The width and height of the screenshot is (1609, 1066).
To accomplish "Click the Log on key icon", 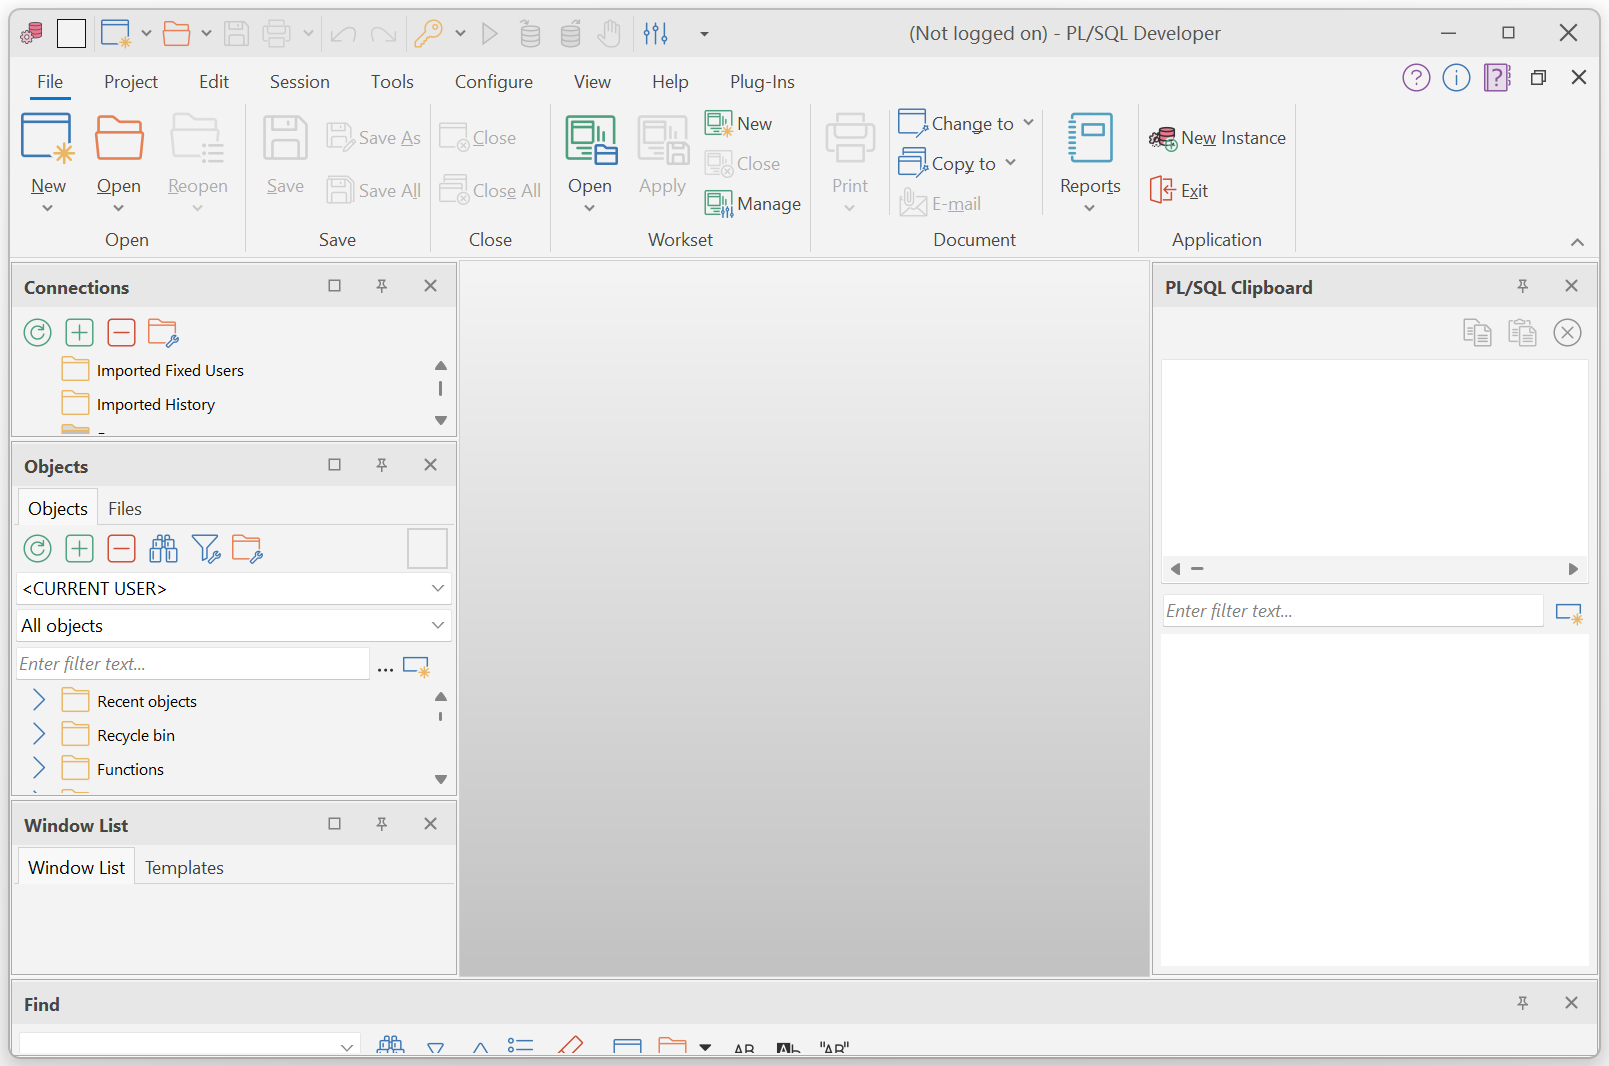I will (x=428, y=33).
